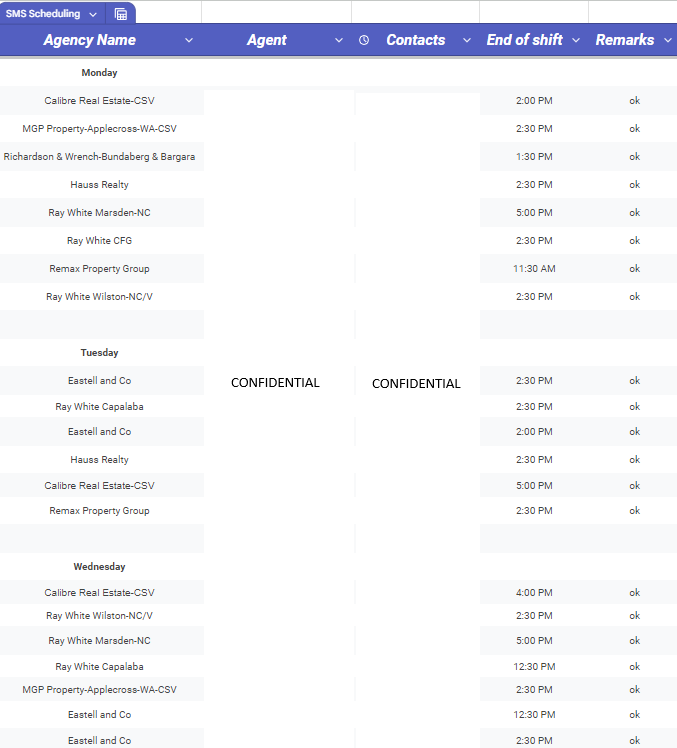Open the SMS Scheduling table name dropdown
The height and width of the screenshot is (748, 677).
click(x=93, y=14)
